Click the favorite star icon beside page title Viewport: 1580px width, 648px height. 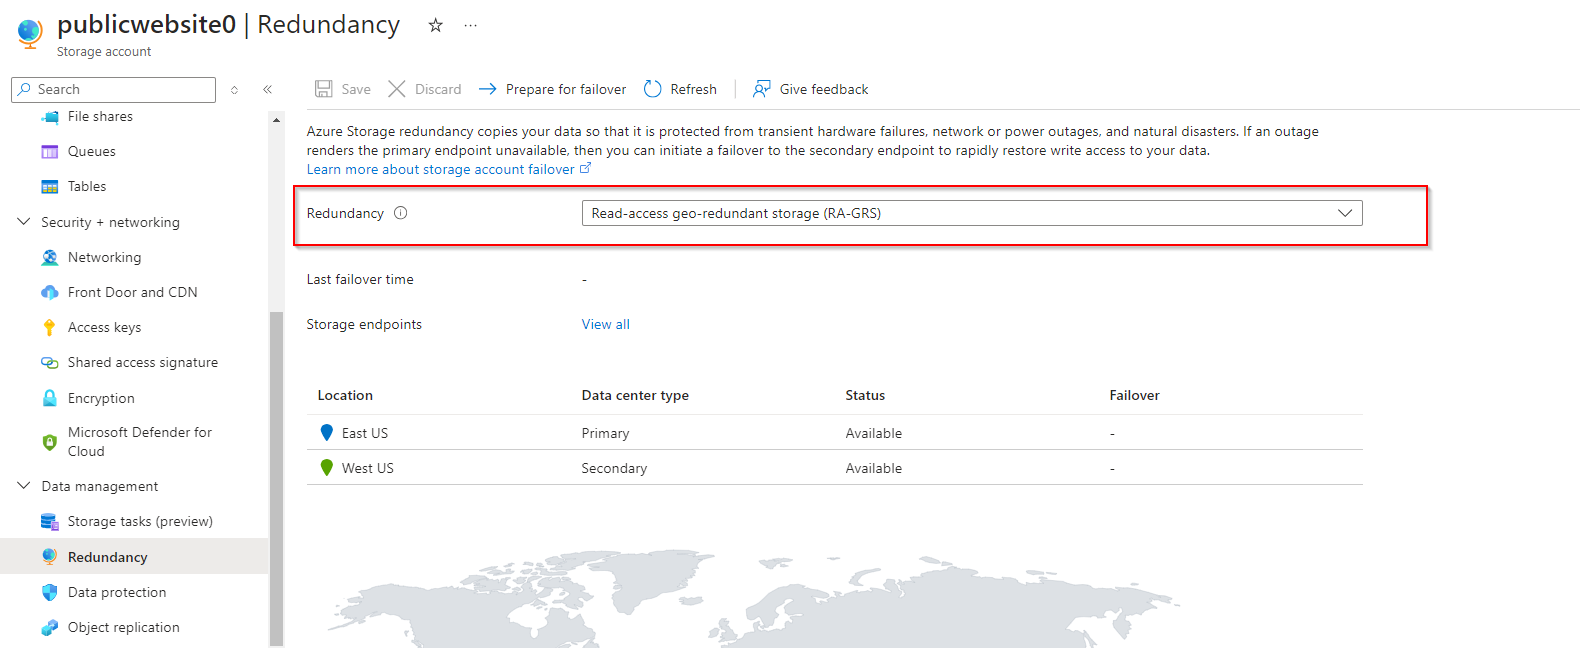(435, 25)
